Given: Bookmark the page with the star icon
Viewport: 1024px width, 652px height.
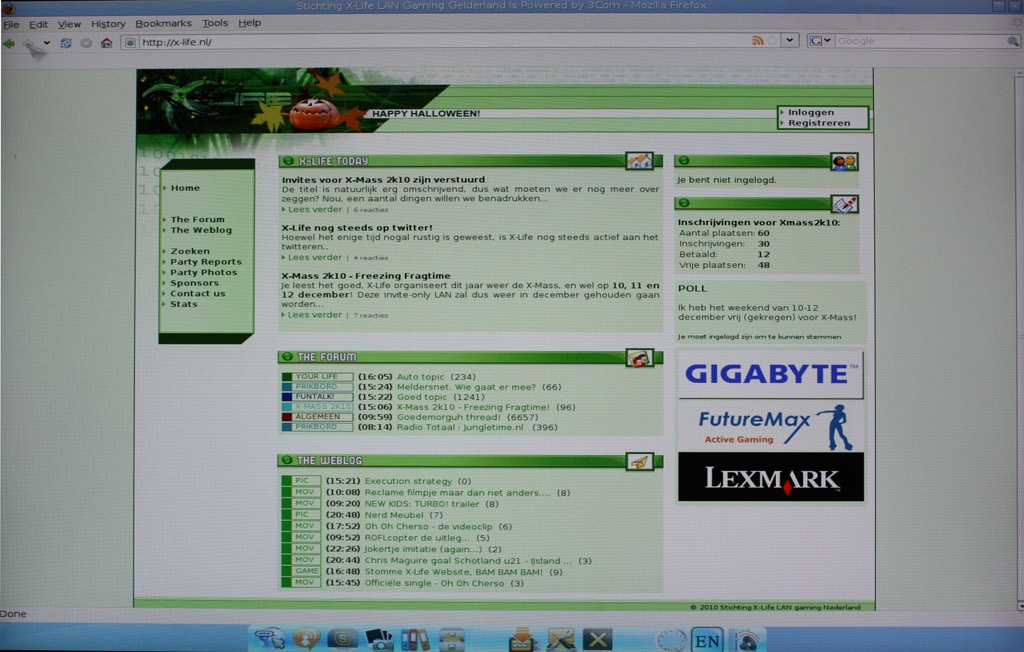Looking at the screenshot, I should point(773,41).
